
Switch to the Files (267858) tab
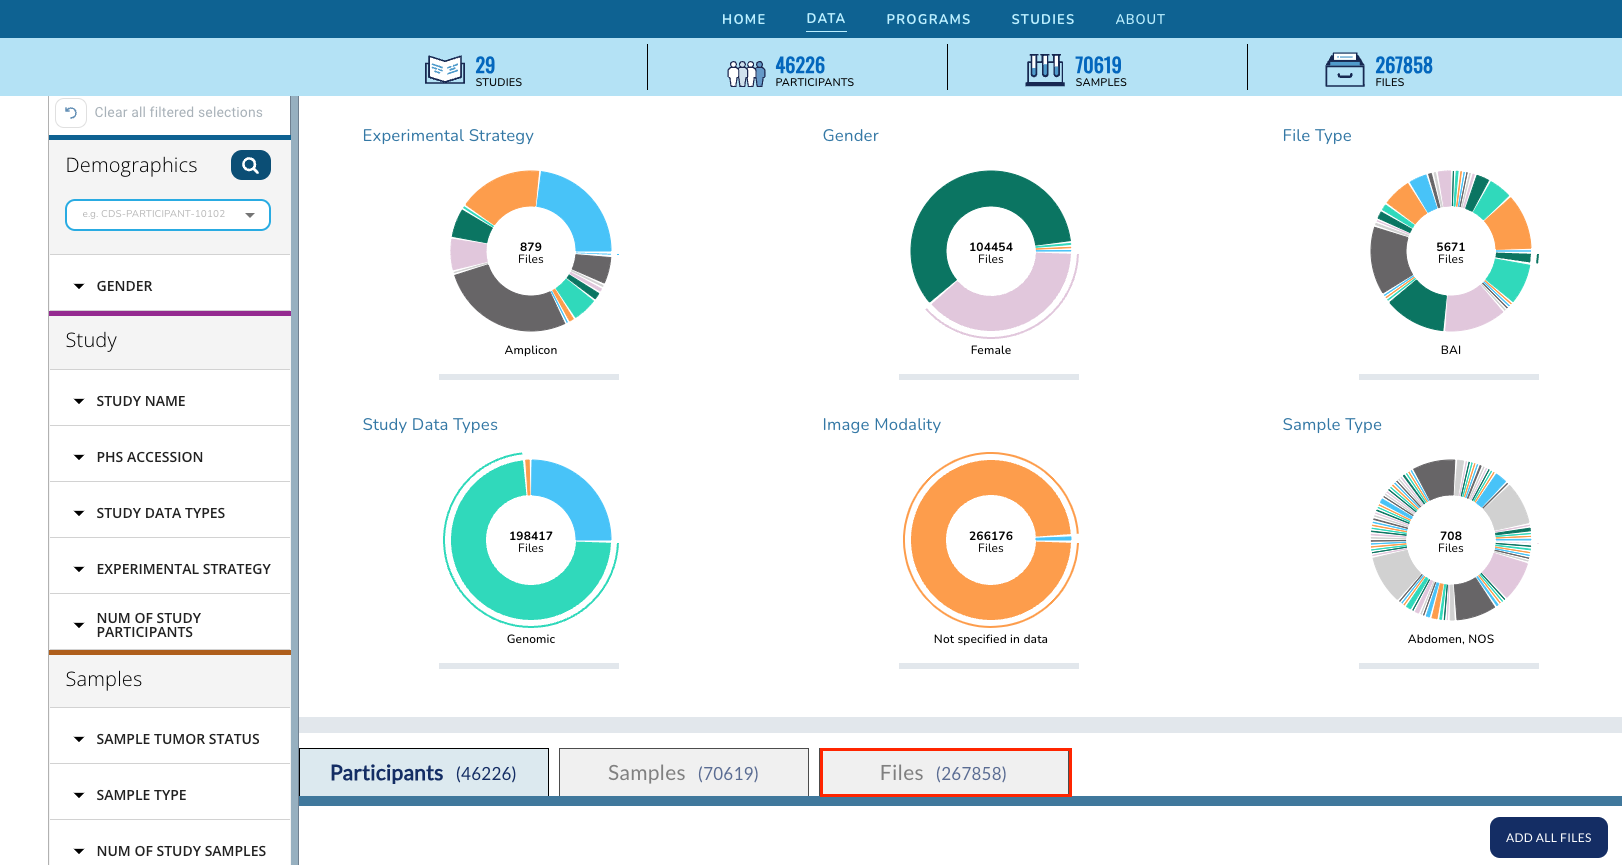[x=945, y=773]
